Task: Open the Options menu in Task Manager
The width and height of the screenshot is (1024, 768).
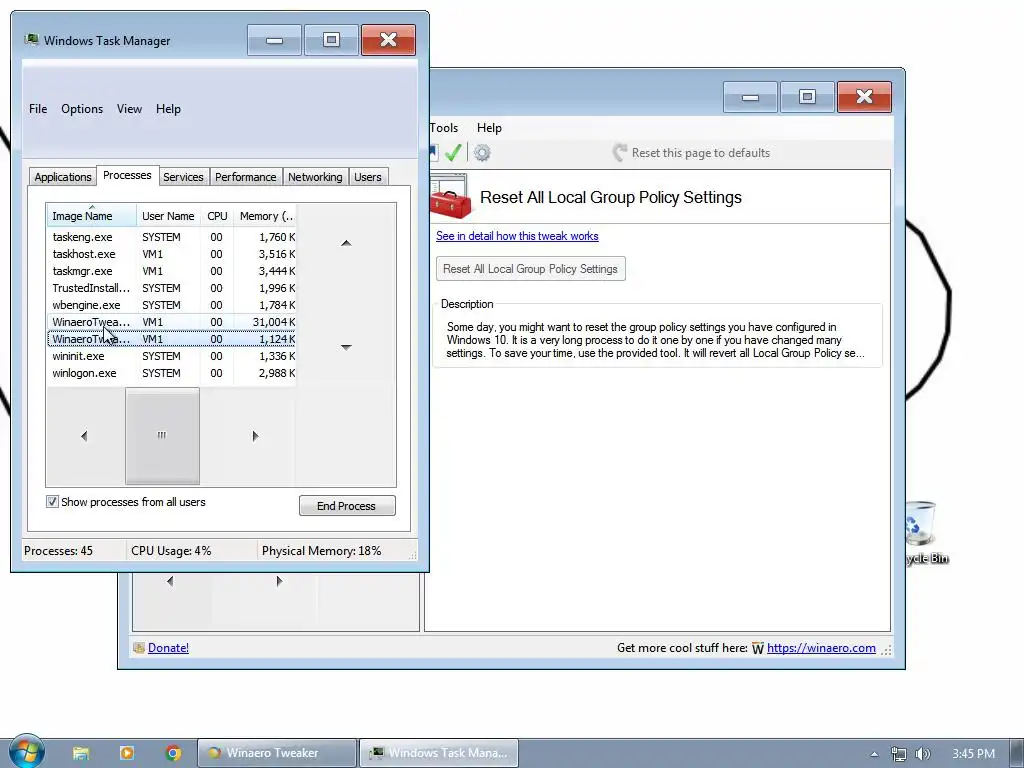Action: [x=82, y=109]
